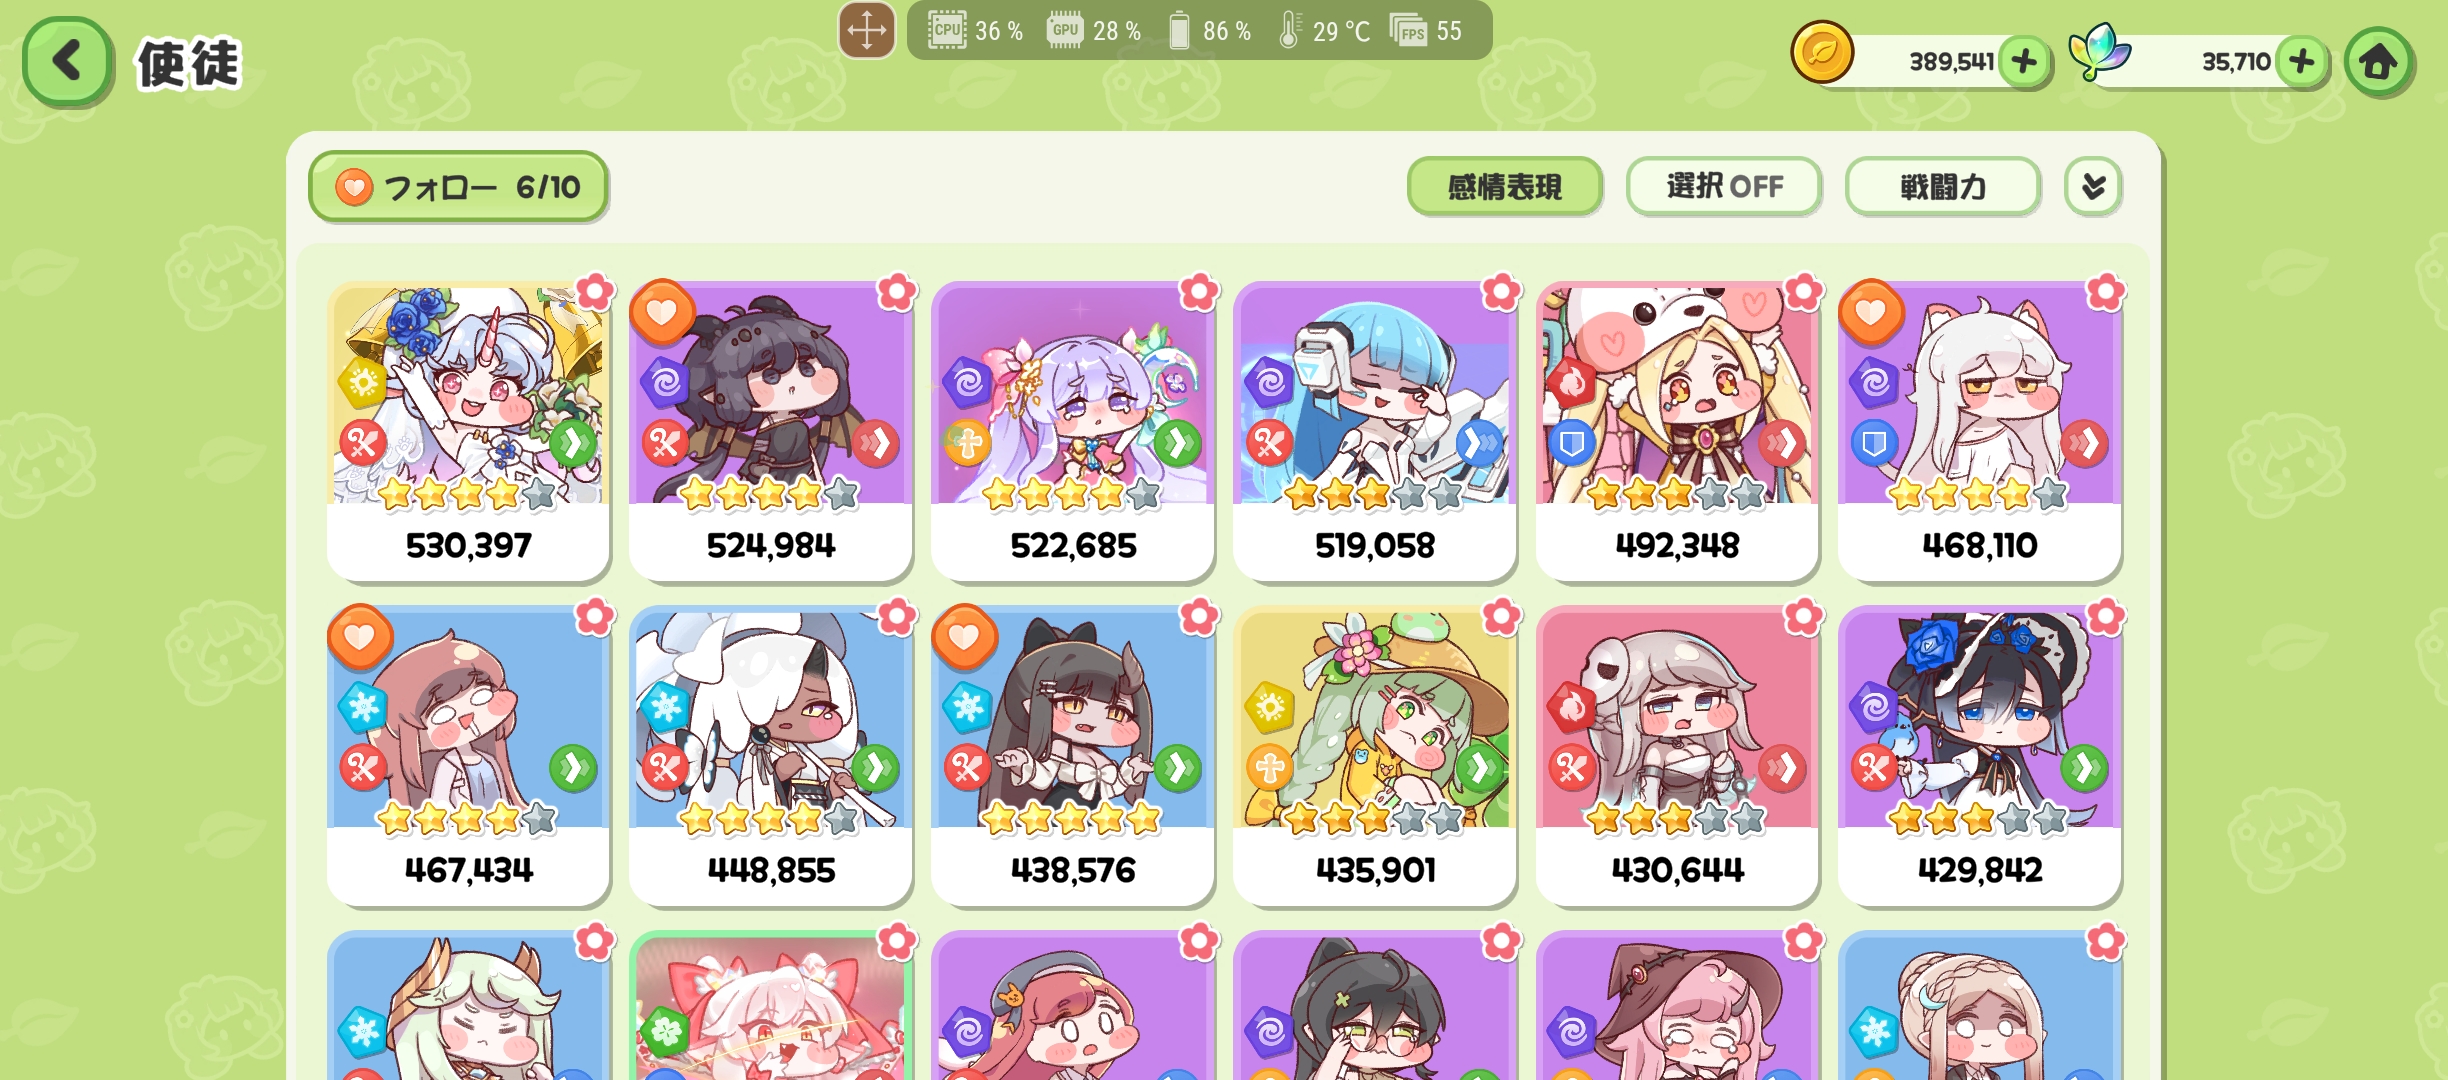
Task: Toggle follow heart on 524,984 character
Action: [662, 312]
